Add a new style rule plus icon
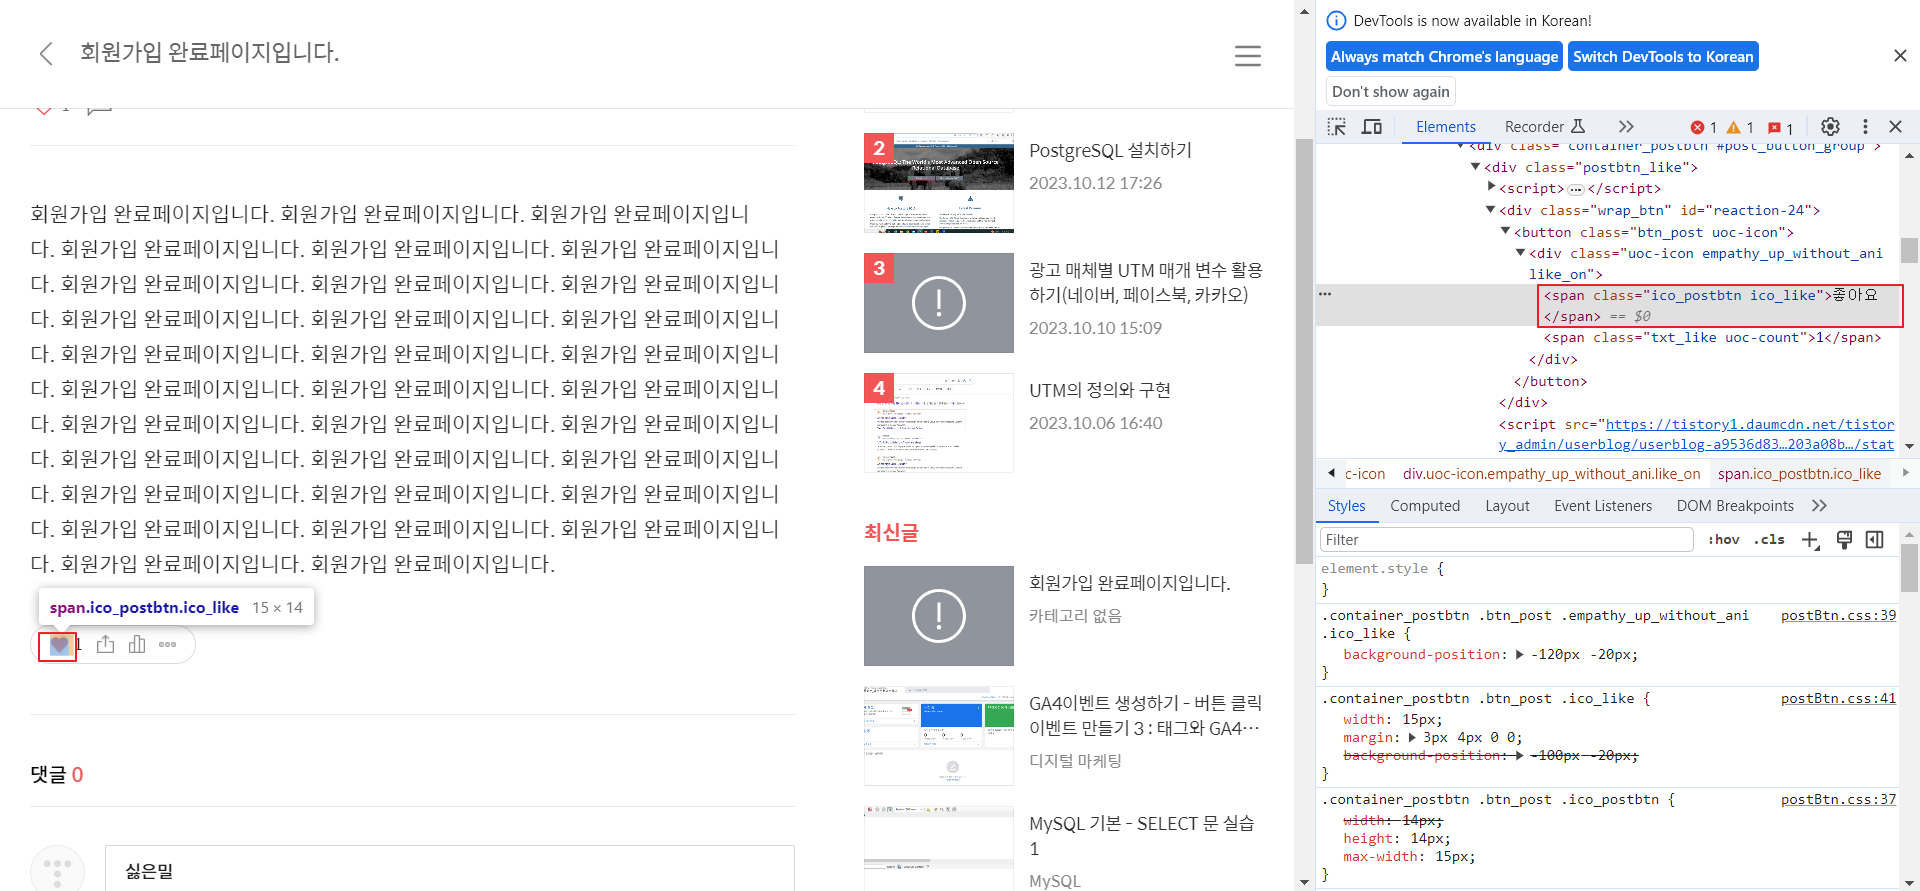 point(1810,540)
